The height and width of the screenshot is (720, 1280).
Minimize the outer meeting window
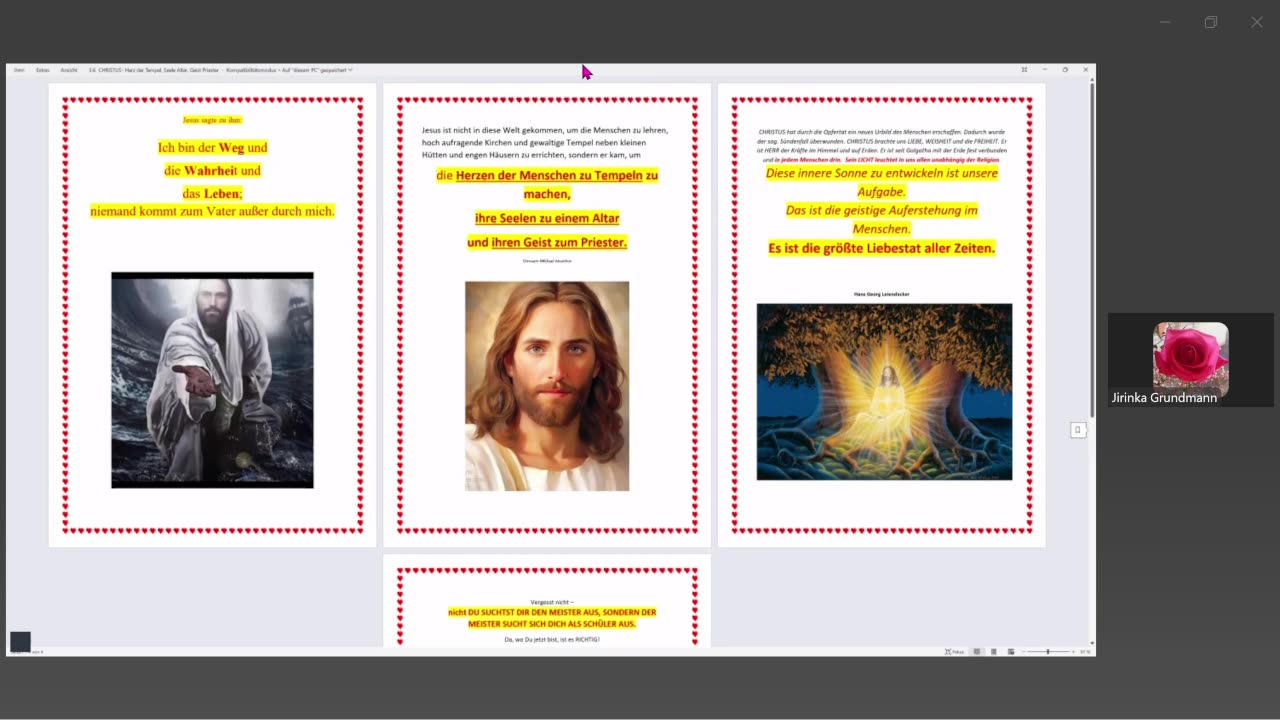1164,22
